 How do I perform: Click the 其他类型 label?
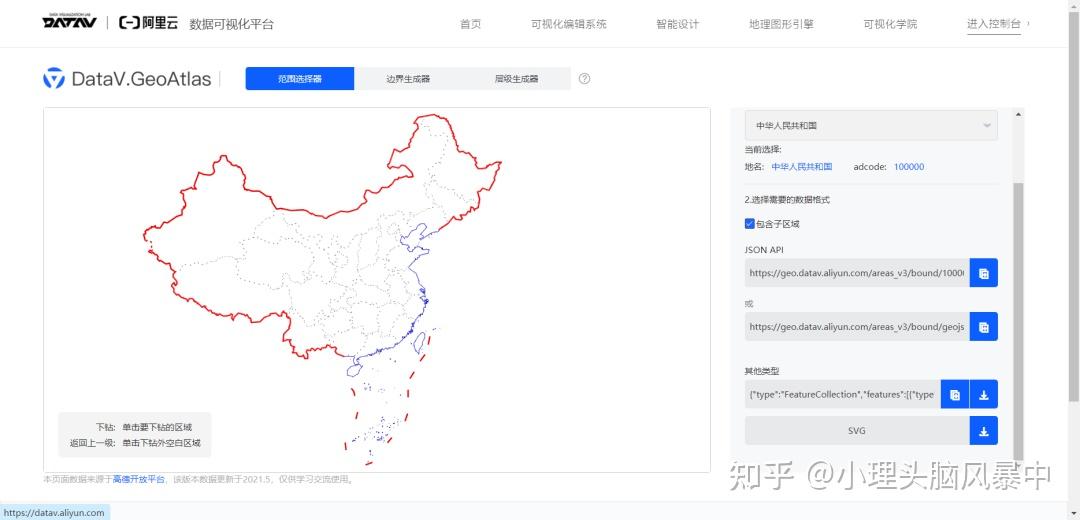[x=762, y=371]
